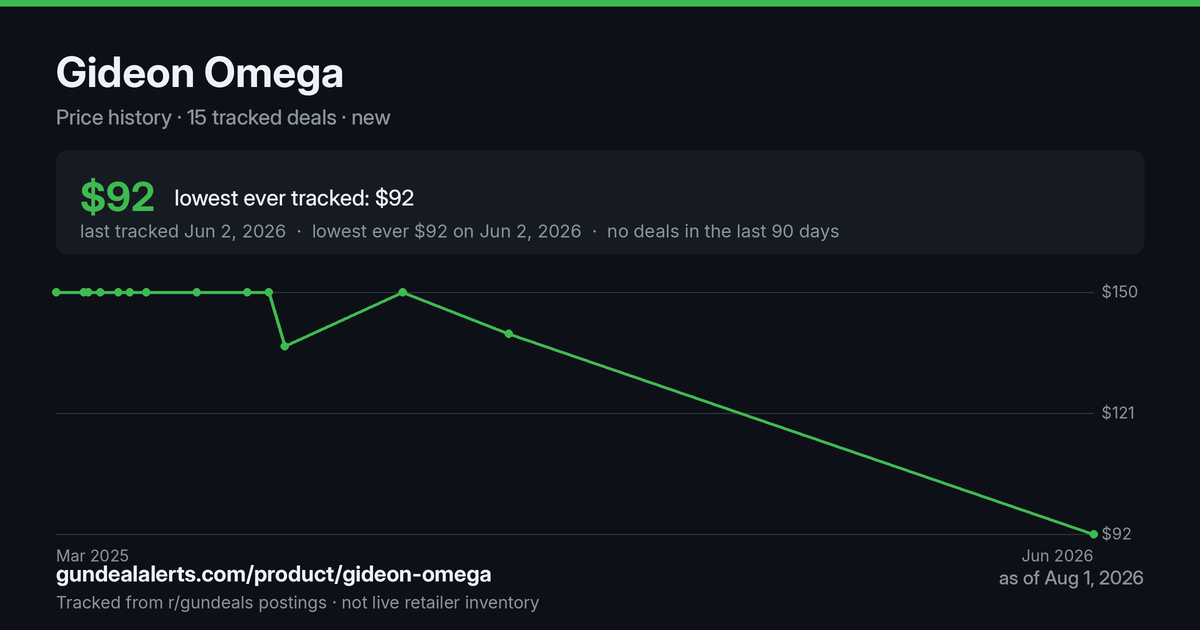Click the first data point at Mar 2025

[56, 292]
